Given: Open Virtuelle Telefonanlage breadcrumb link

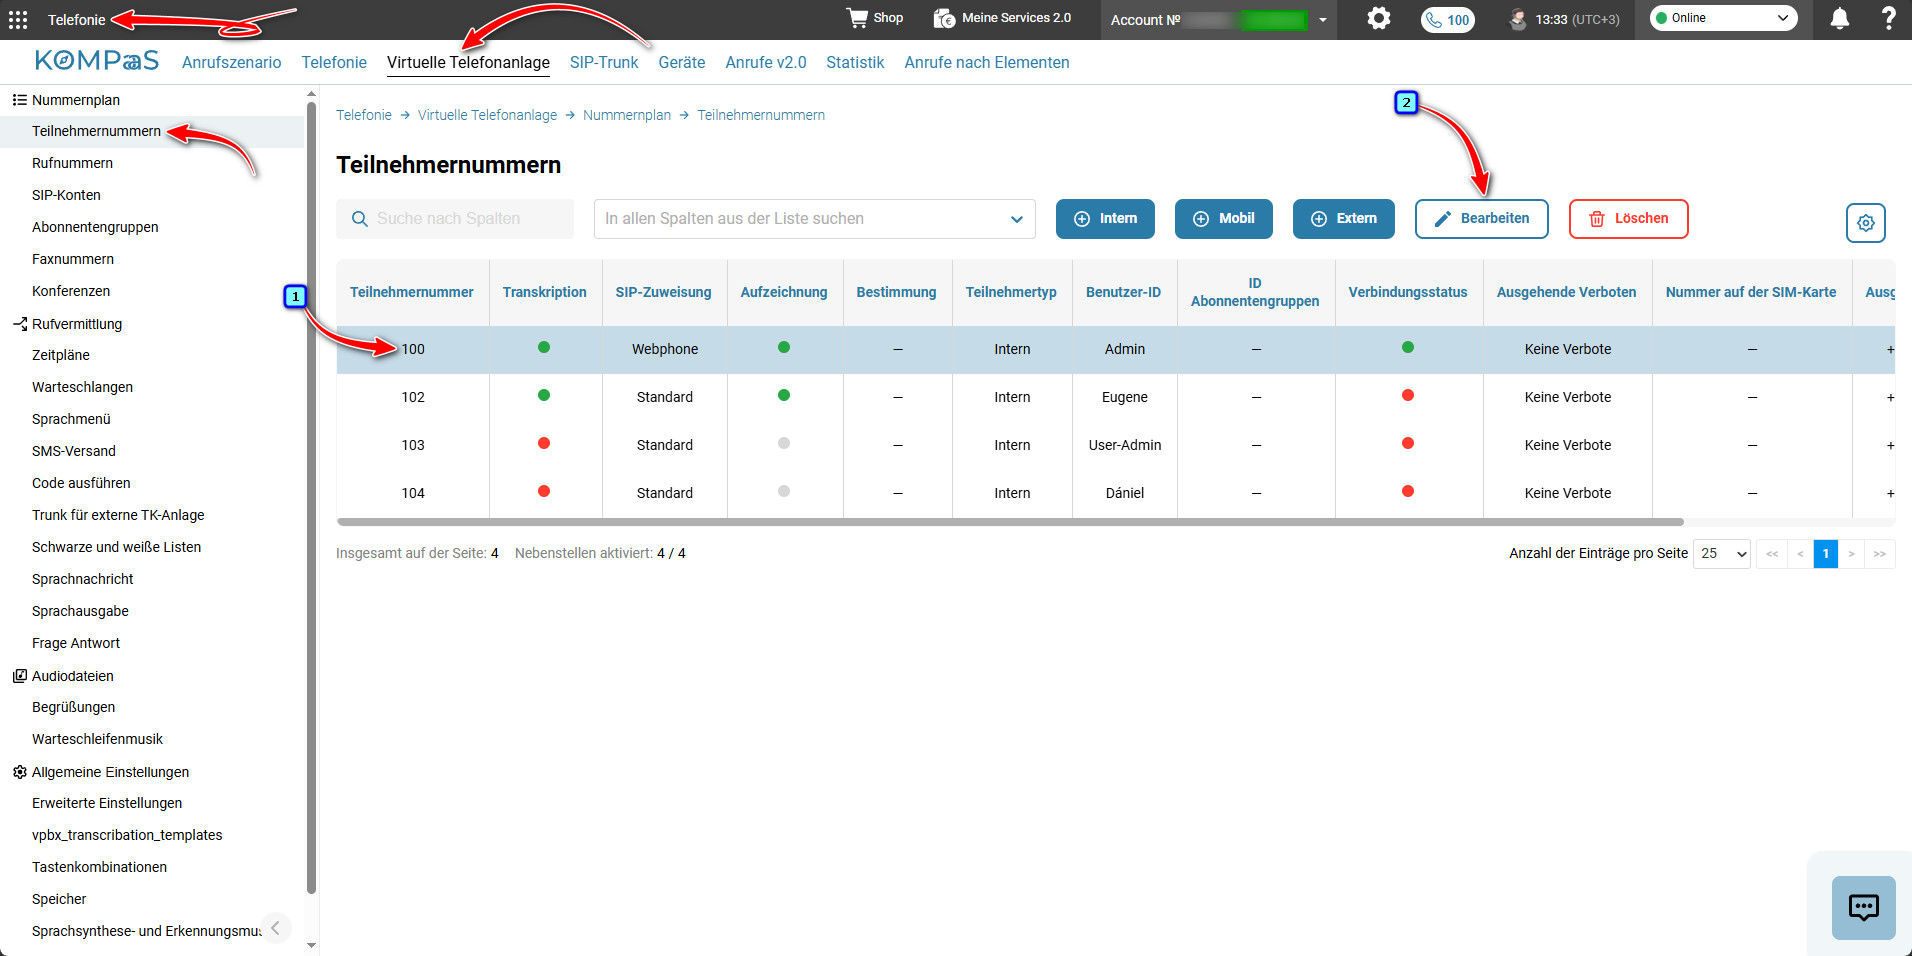Looking at the screenshot, I should [487, 115].
